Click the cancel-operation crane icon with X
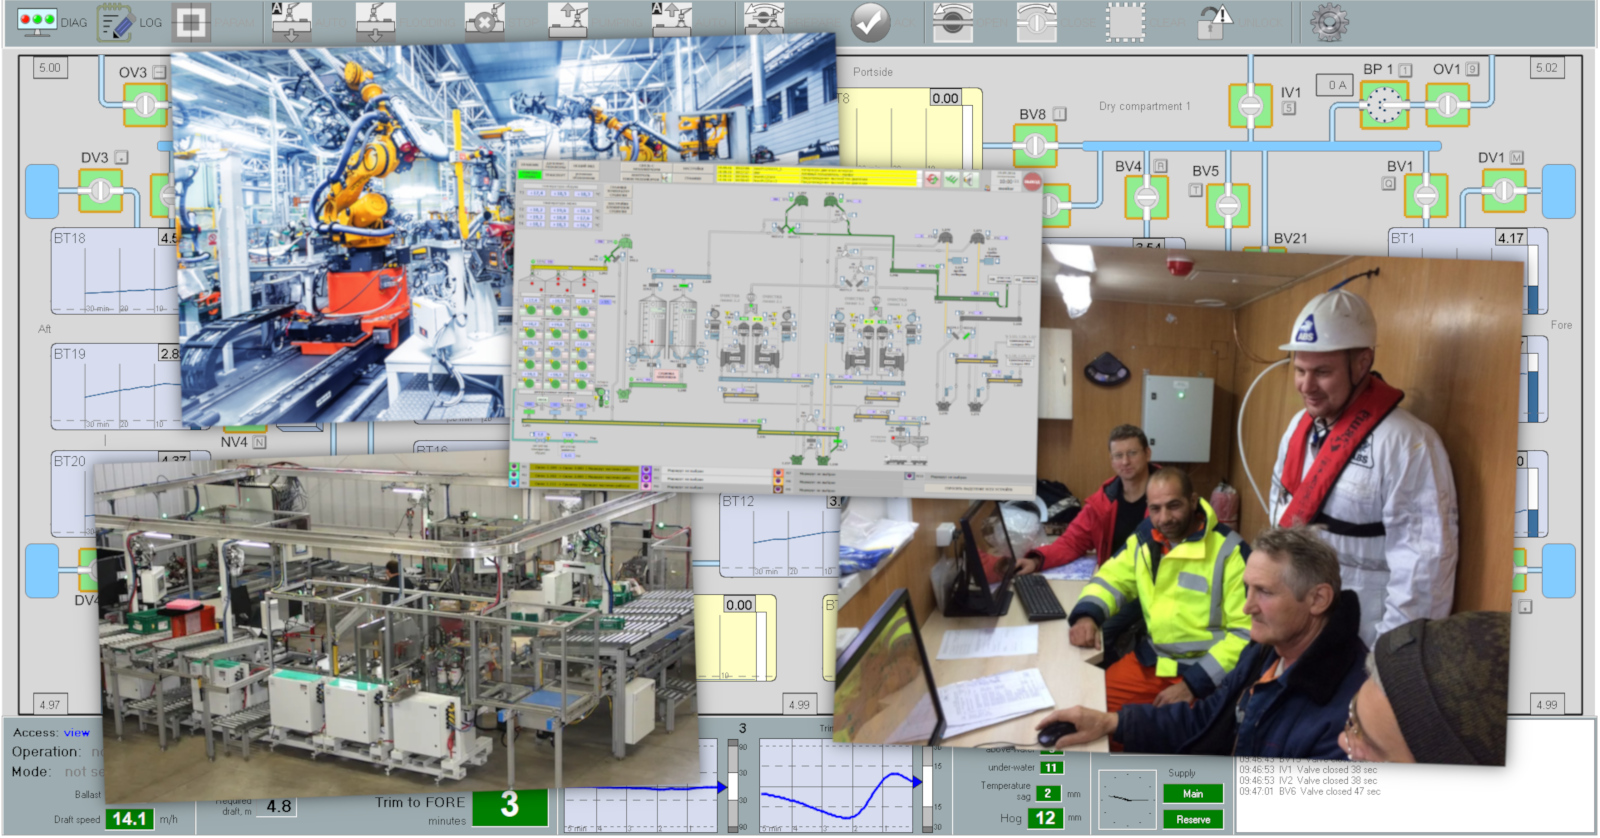Viewport: 1600px width, 838px height. (485, 21)
